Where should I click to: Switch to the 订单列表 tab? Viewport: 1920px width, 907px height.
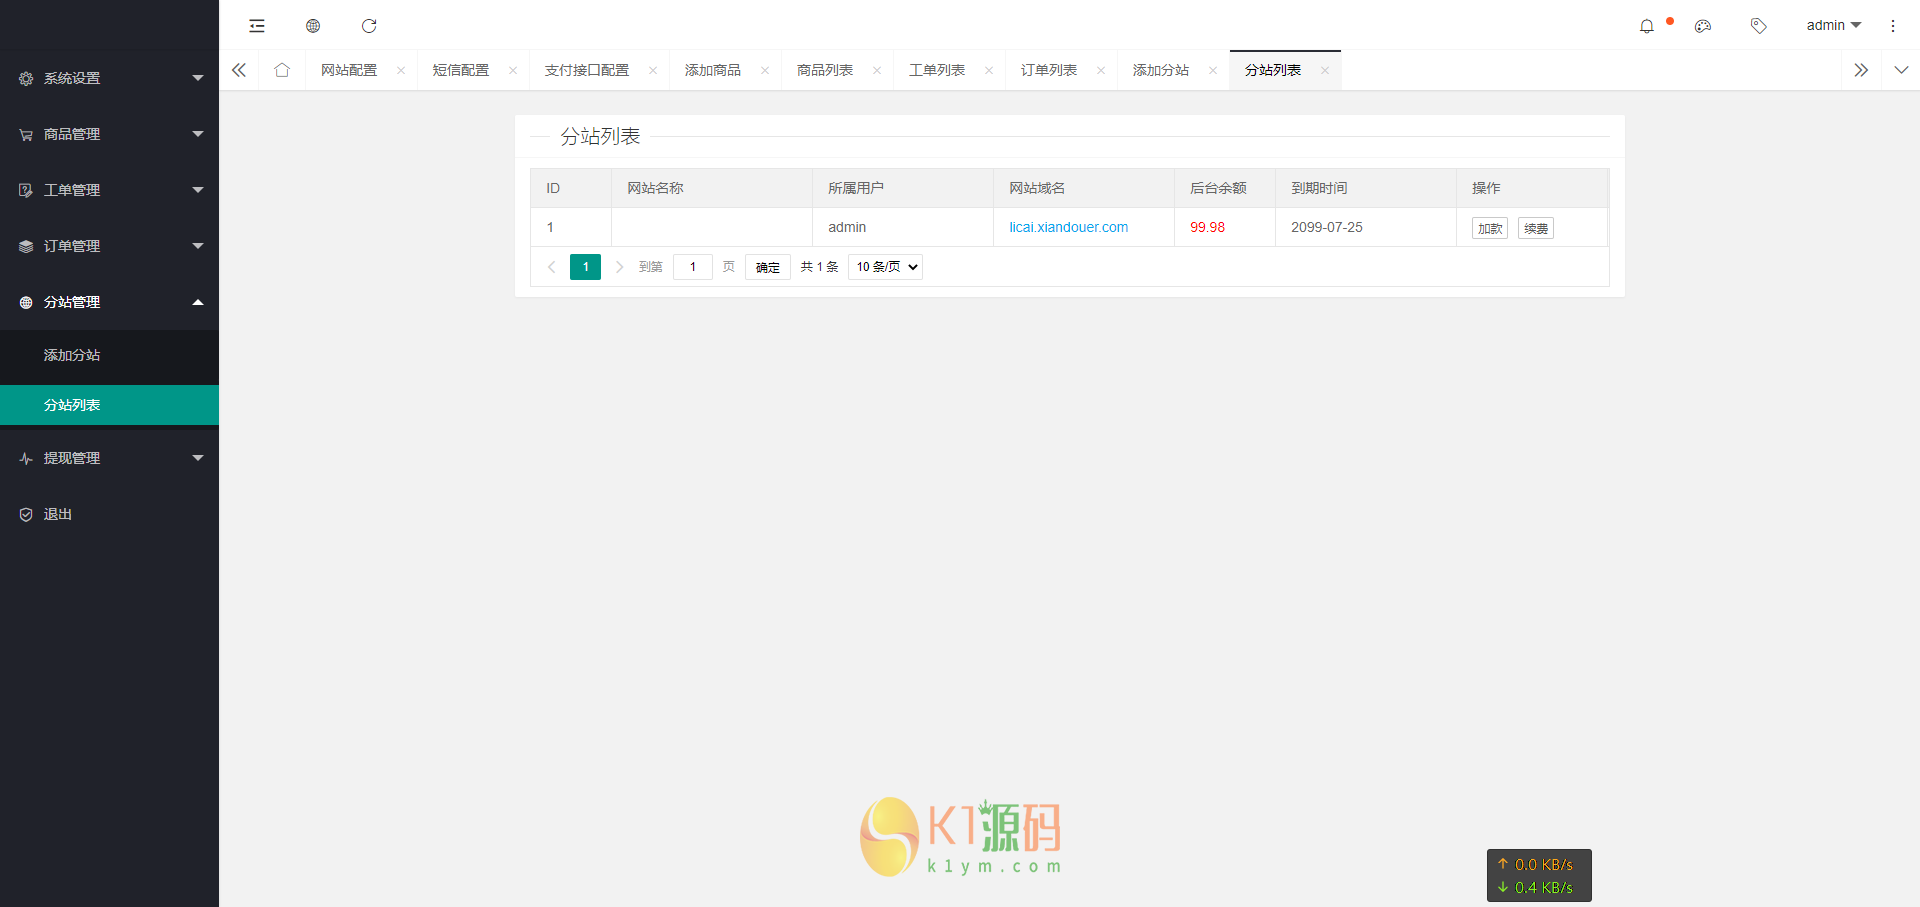tap(1049, 70)
